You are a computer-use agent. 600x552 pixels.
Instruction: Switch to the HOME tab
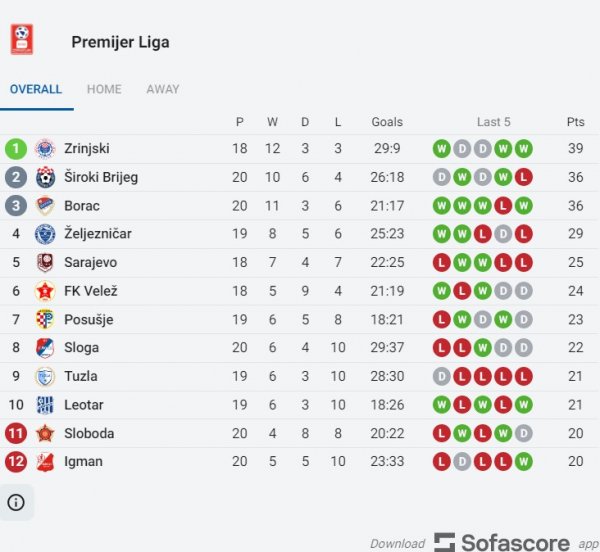point(104,89)
